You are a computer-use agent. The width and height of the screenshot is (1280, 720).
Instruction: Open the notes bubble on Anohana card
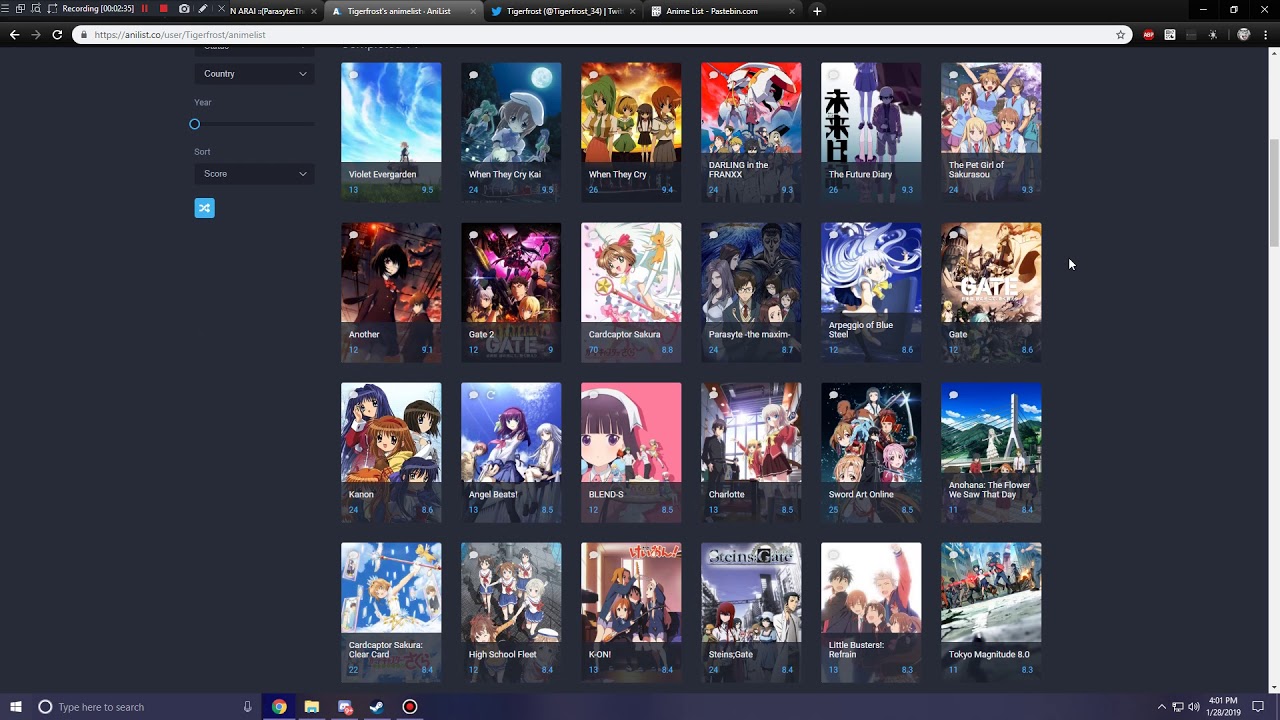tap(953, 395)
